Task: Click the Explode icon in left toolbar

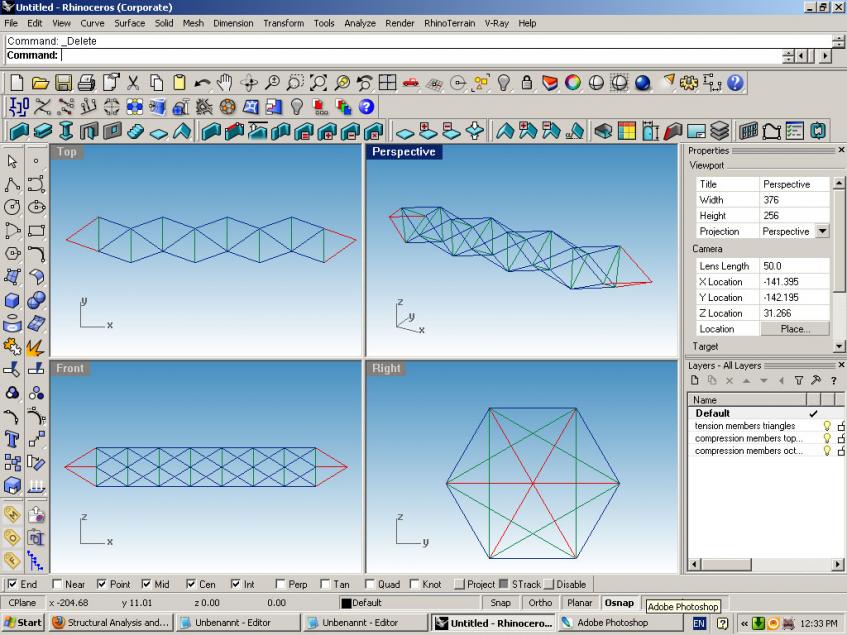Action: [x=36, y=347]
